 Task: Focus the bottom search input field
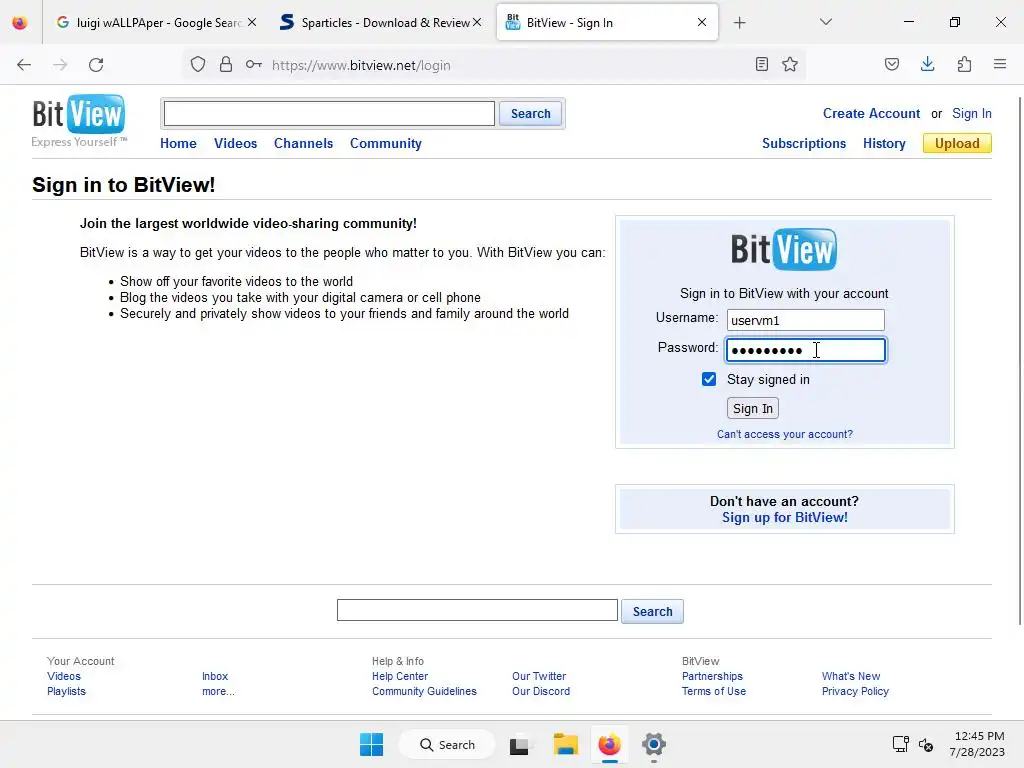coord(477,611)
